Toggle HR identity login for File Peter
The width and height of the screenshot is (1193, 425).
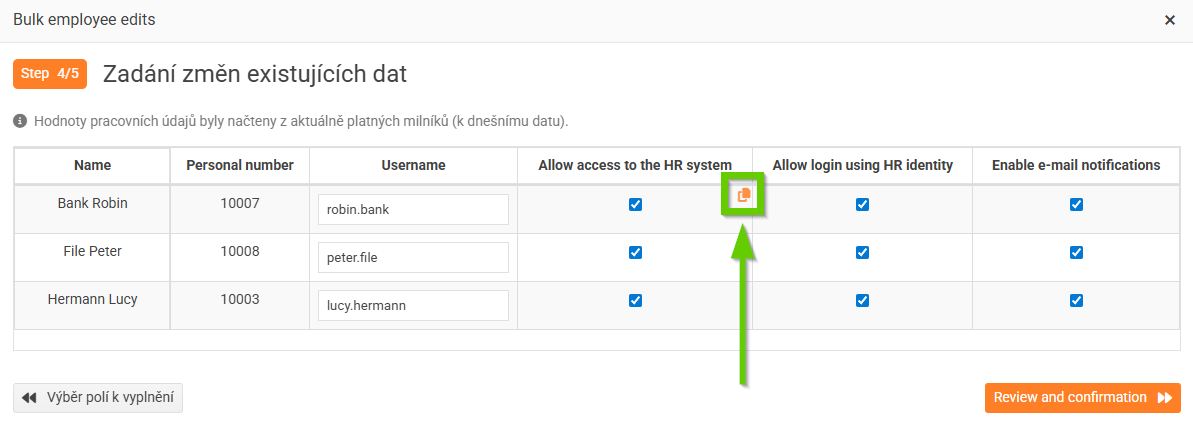click(x=862, y=253)
